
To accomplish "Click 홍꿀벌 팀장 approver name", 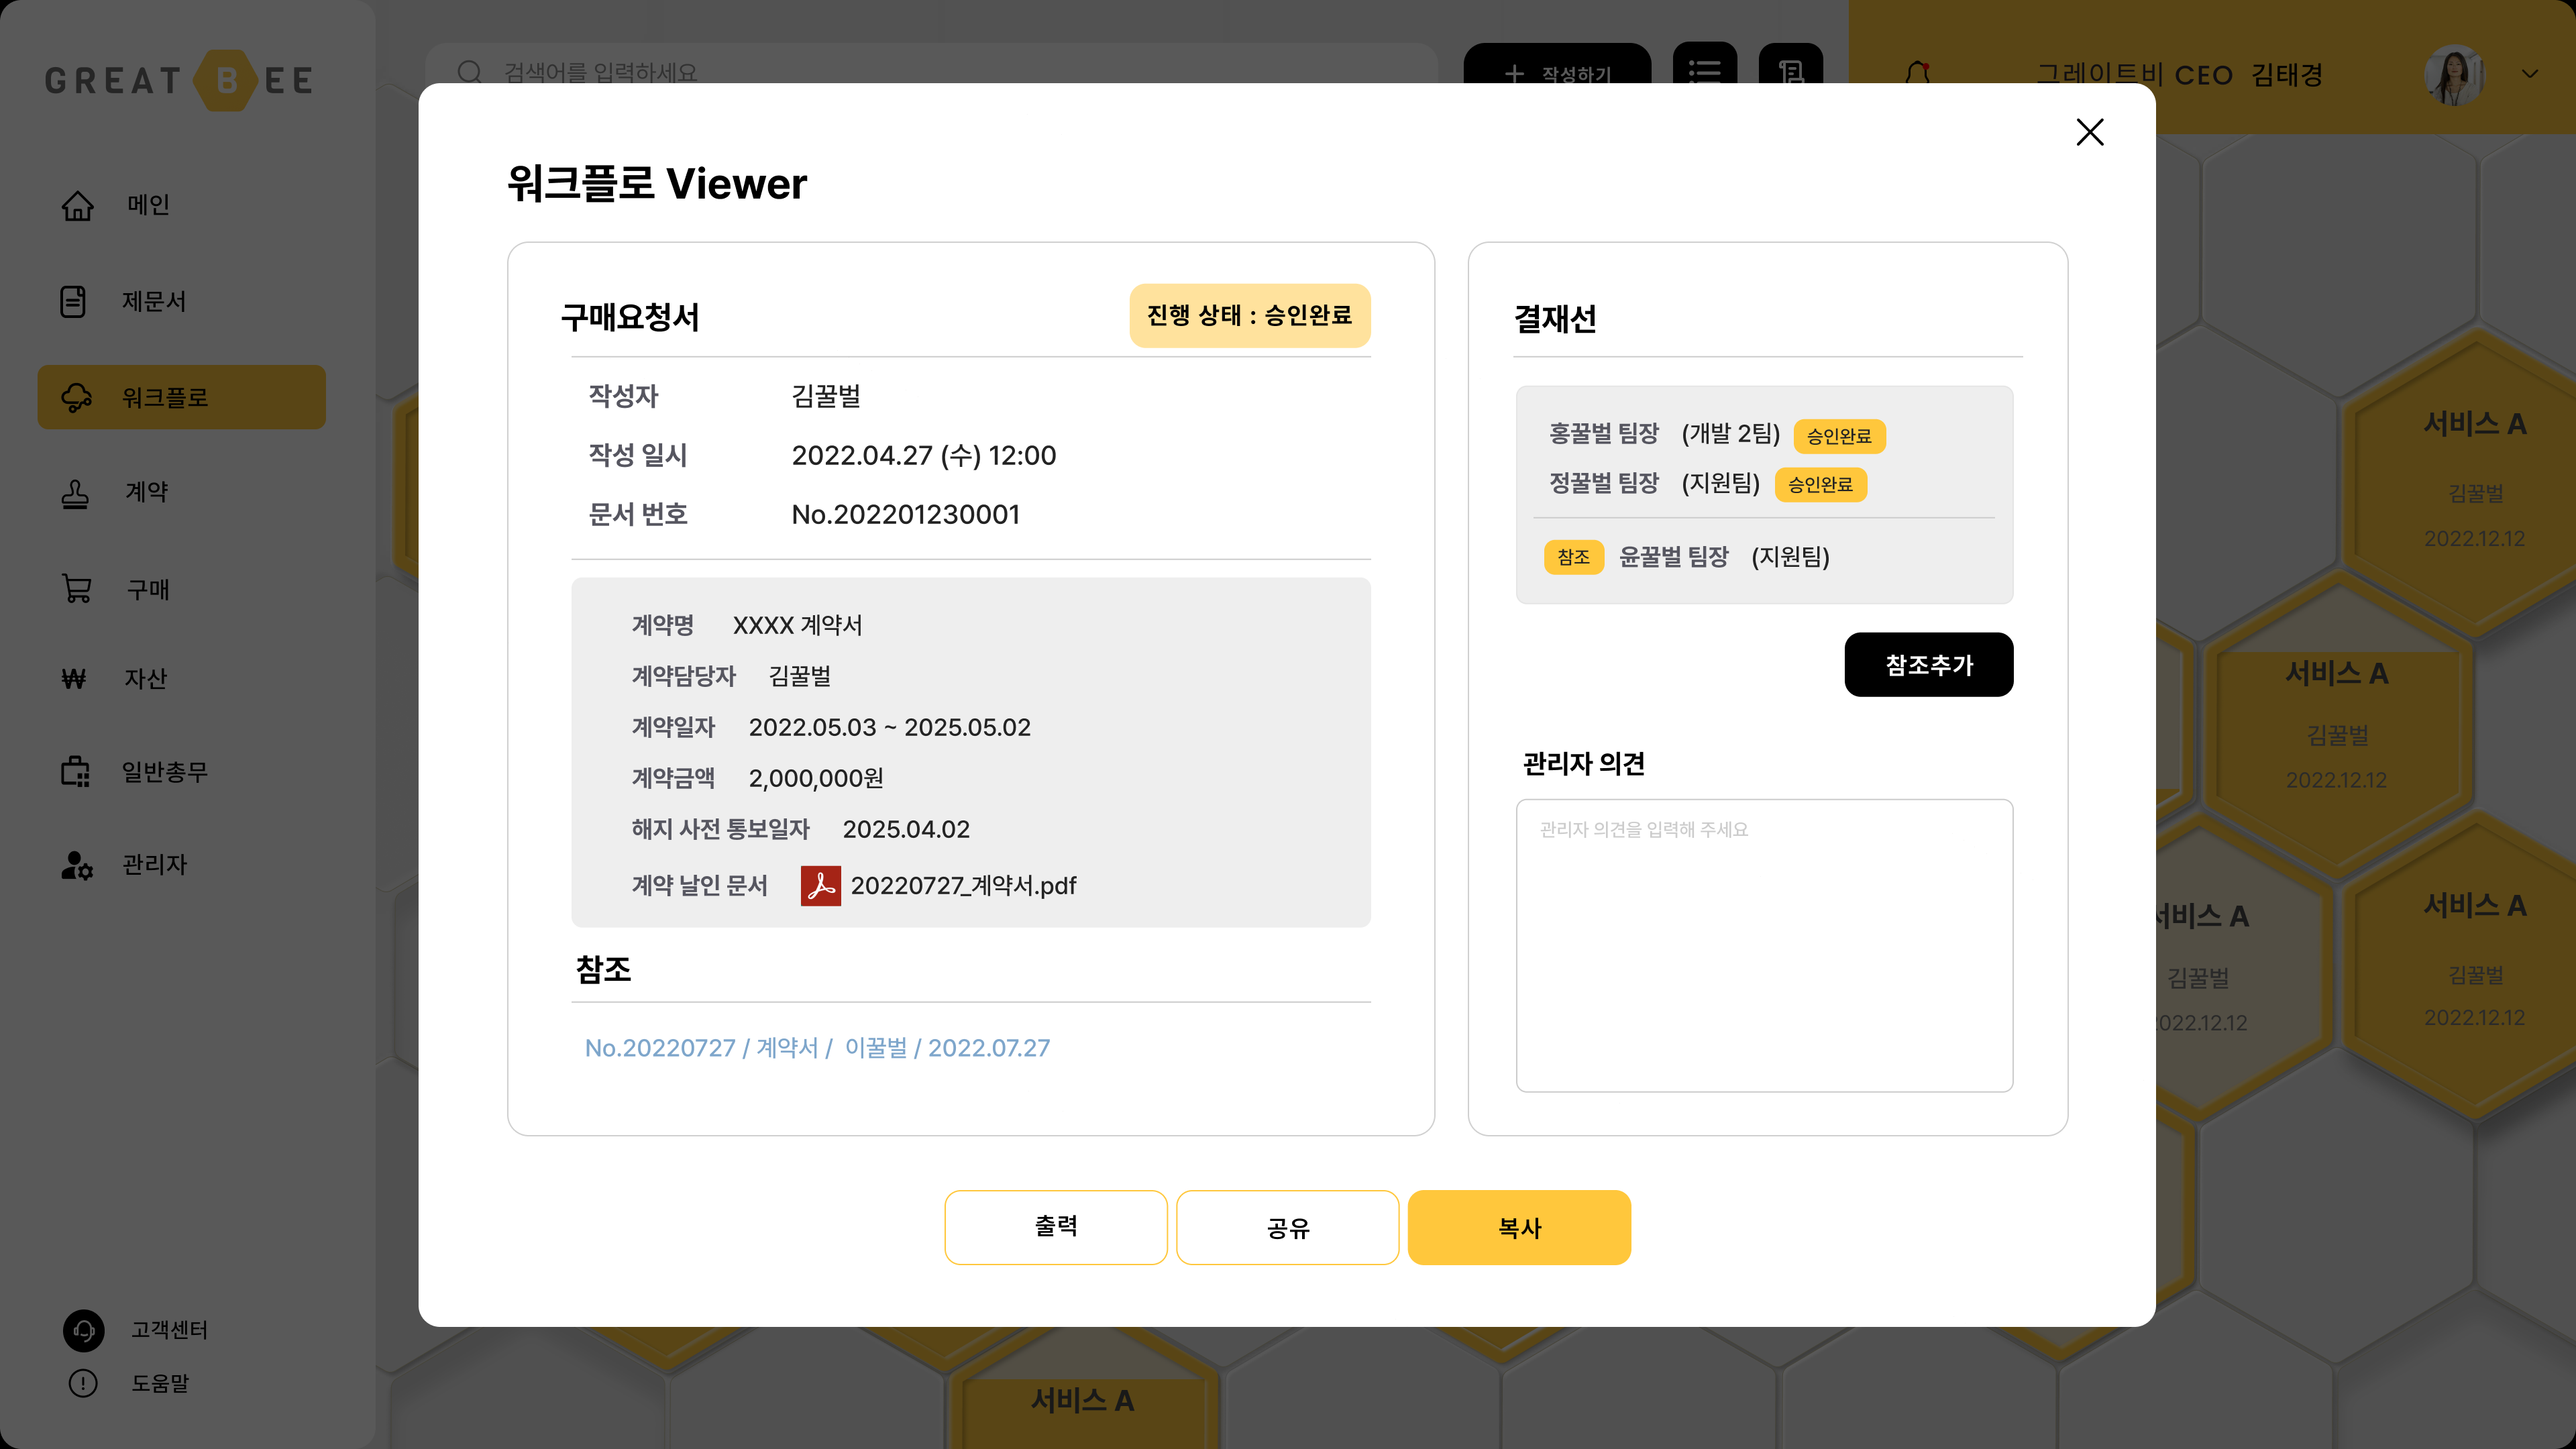I will pos(1603,434).
